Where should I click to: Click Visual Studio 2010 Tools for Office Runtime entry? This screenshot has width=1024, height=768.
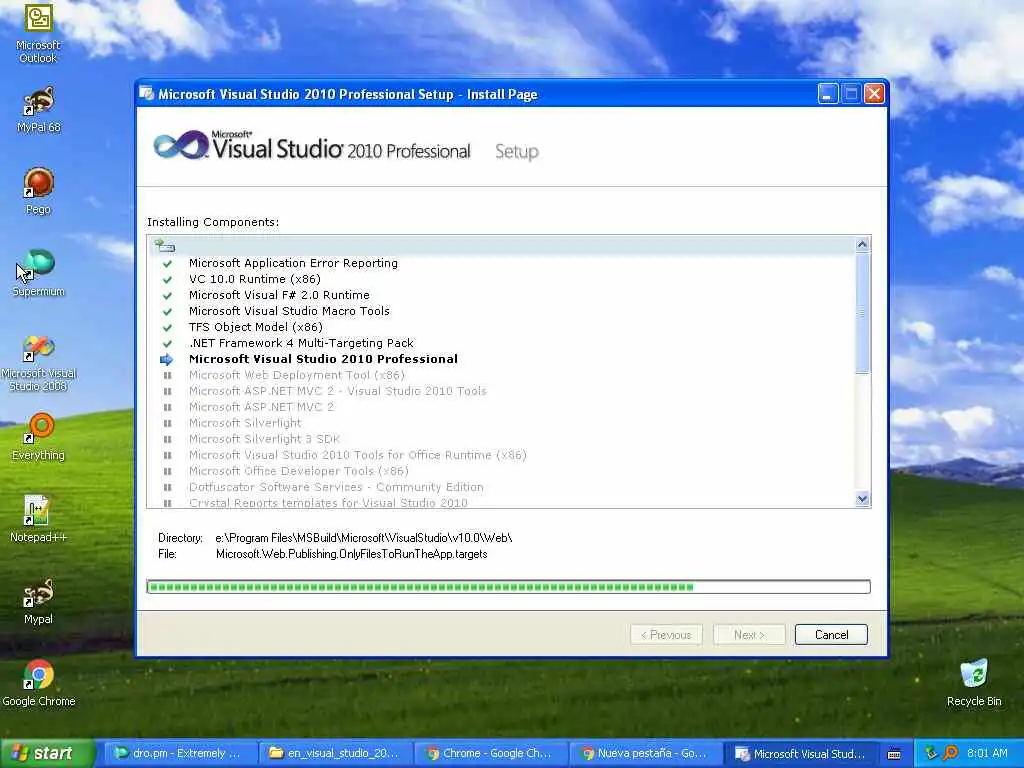(357, 455)
